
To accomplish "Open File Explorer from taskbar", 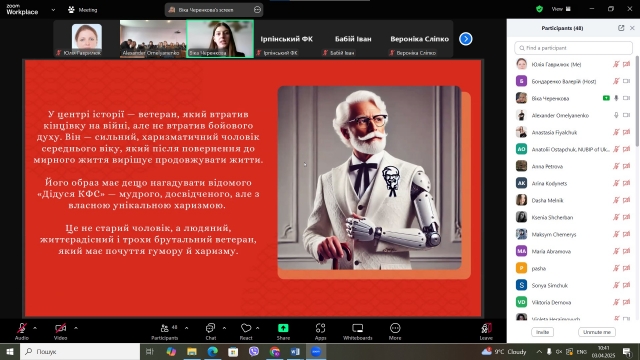I will [192, 351].
